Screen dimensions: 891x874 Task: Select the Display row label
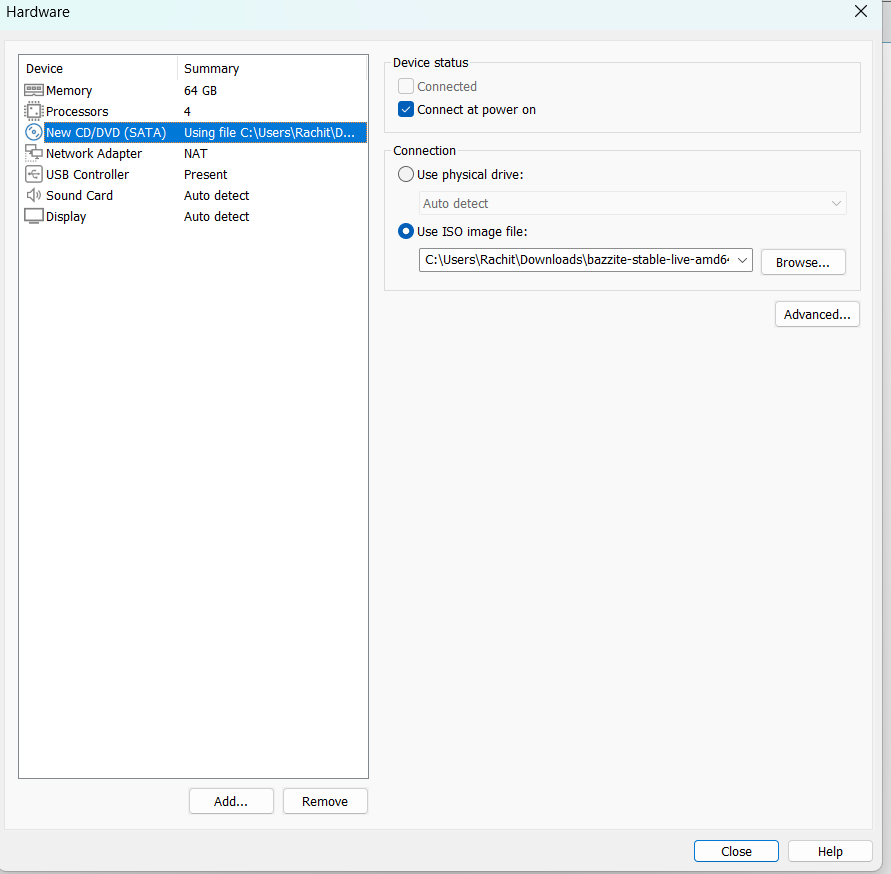pyautogui.click(x=66, y=217)
